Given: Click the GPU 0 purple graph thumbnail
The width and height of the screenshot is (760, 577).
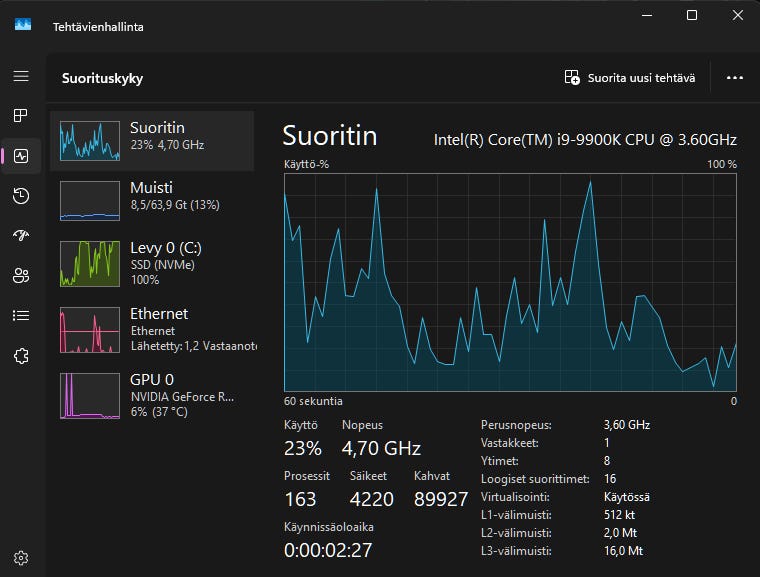Looking at the screenshot, I should click(x=90, y=396).
